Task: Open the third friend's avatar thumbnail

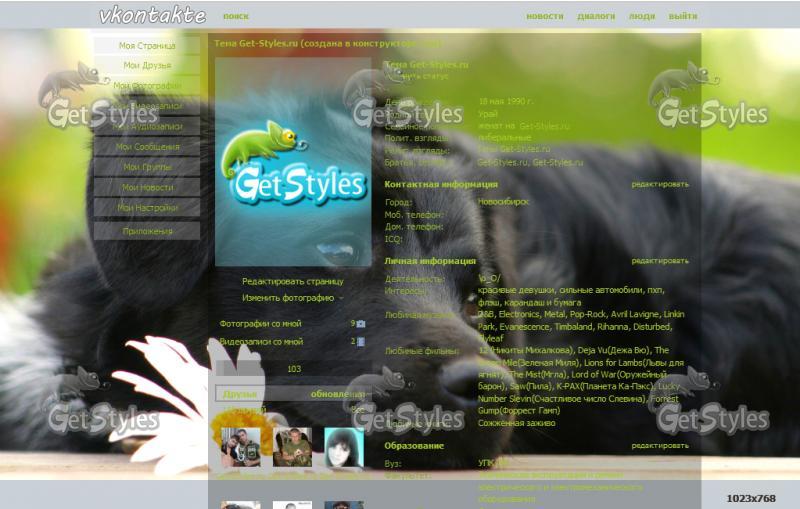Action: (343, 447)
